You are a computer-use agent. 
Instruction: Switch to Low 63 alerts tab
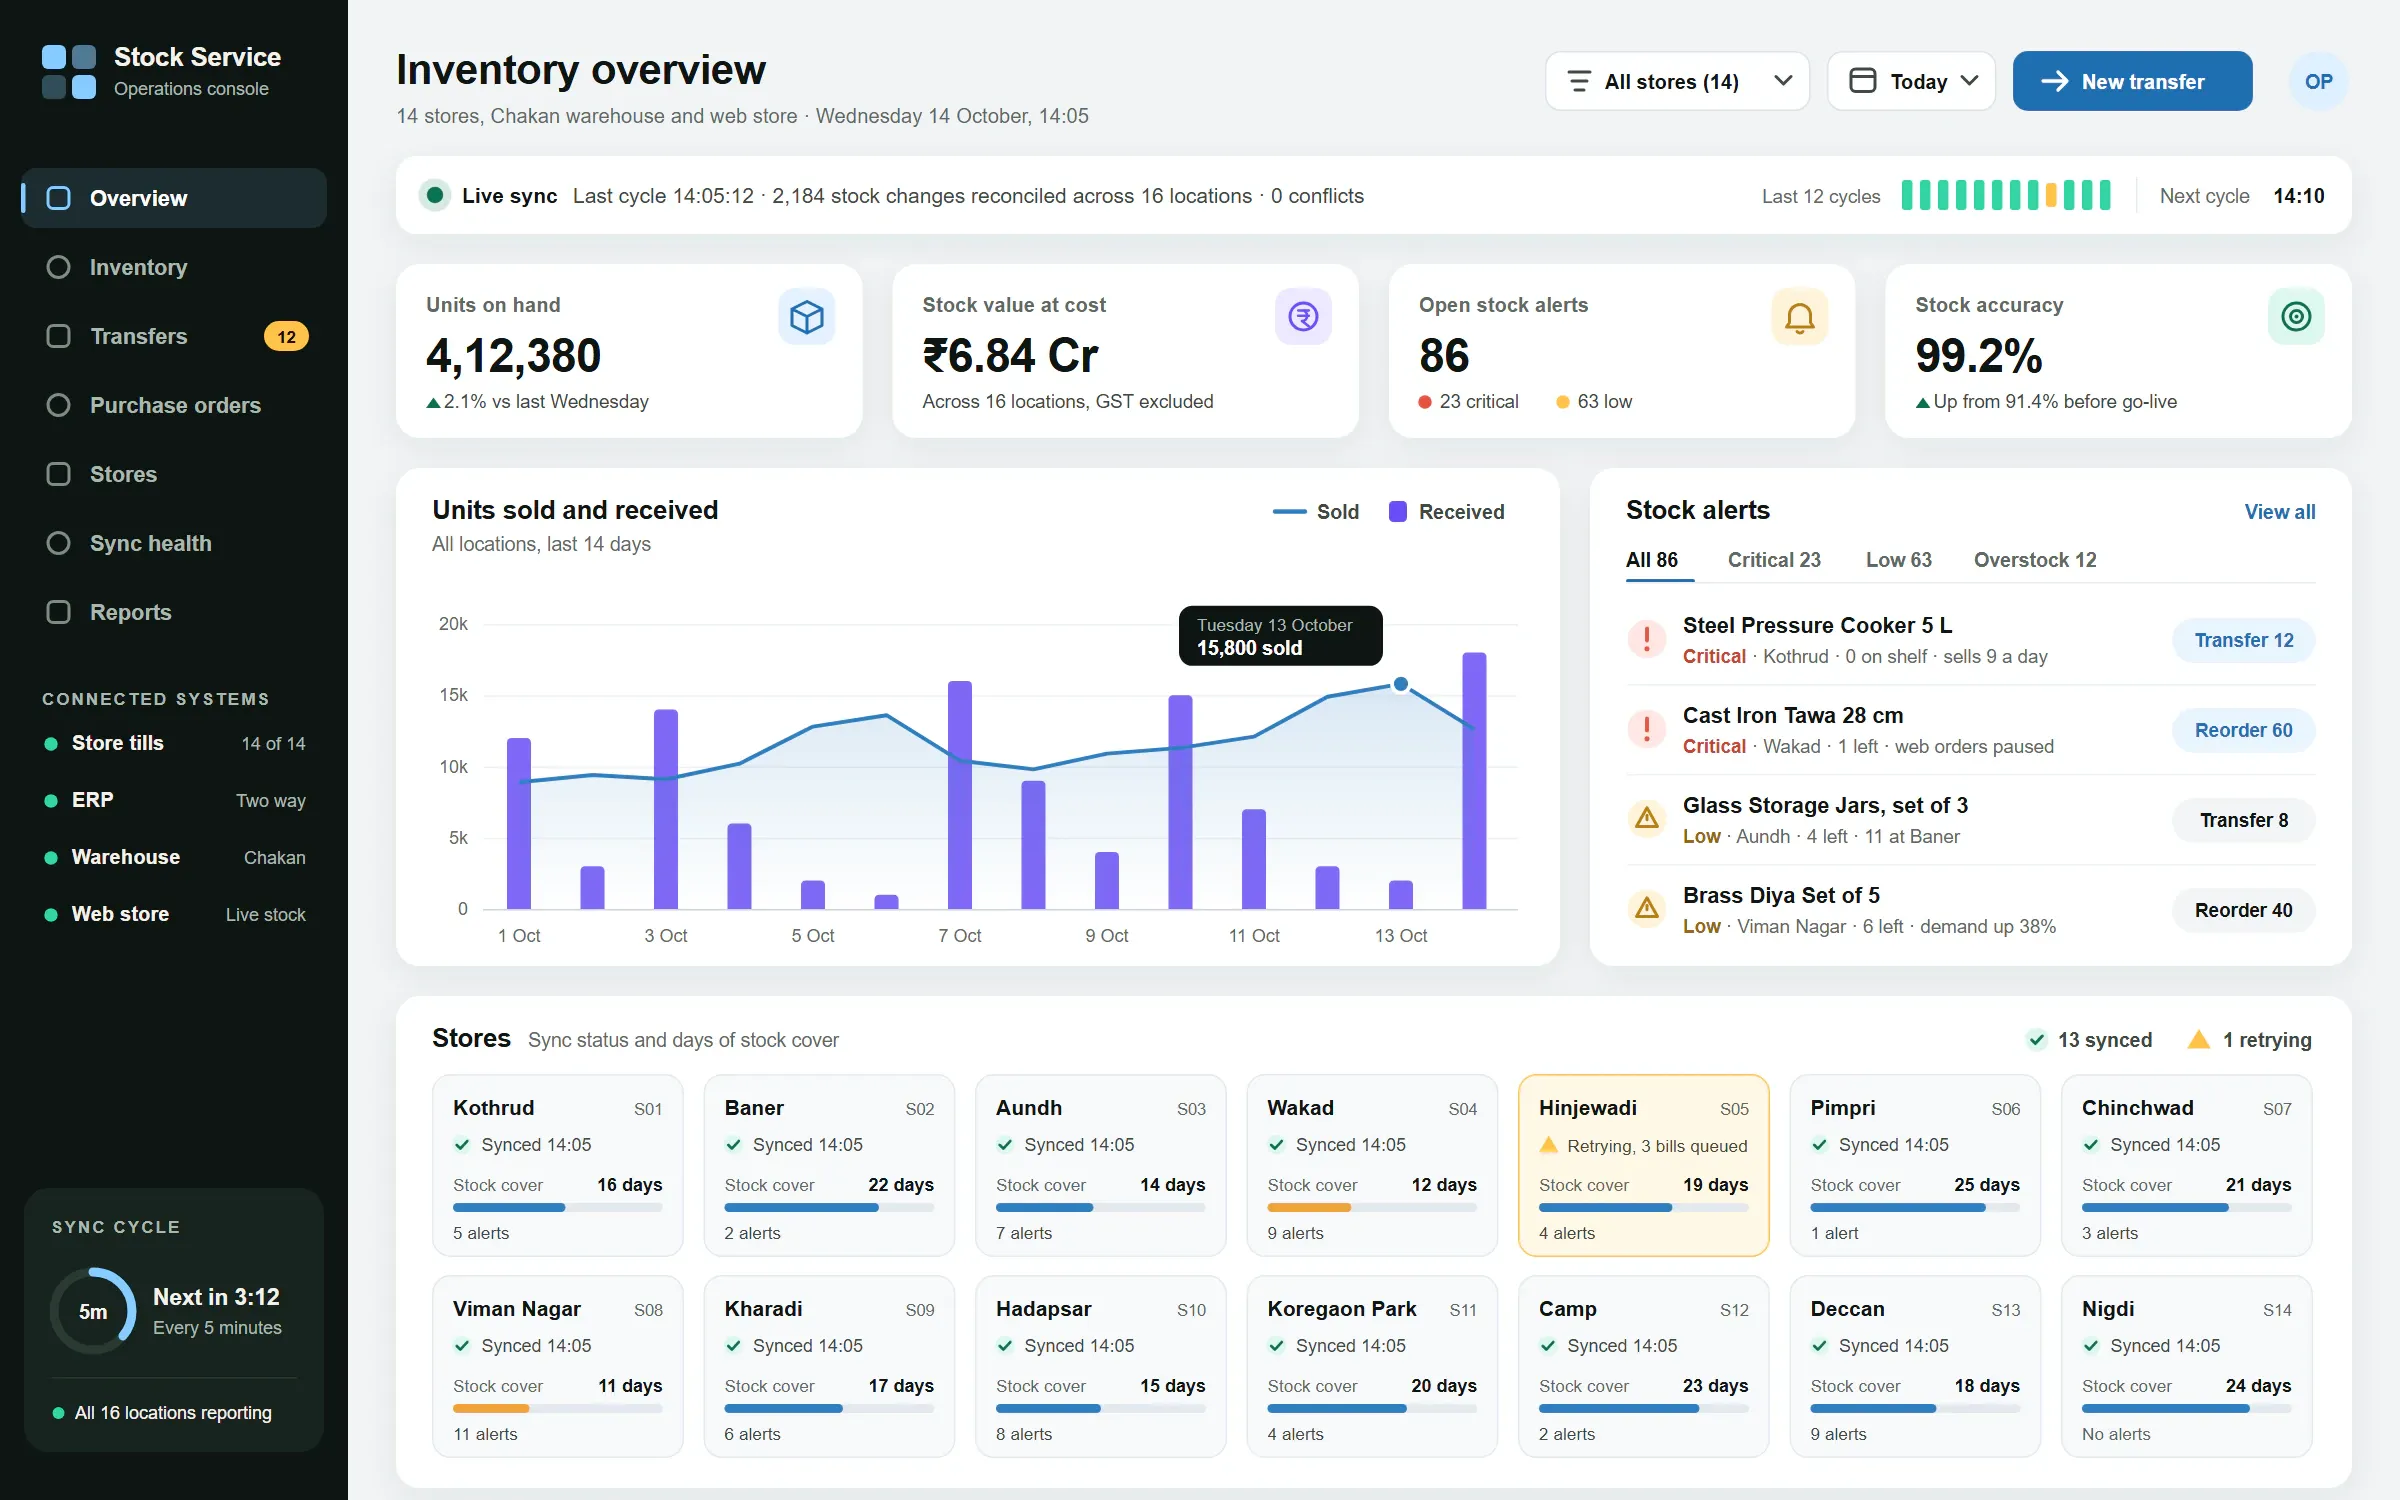[1898, 560]
